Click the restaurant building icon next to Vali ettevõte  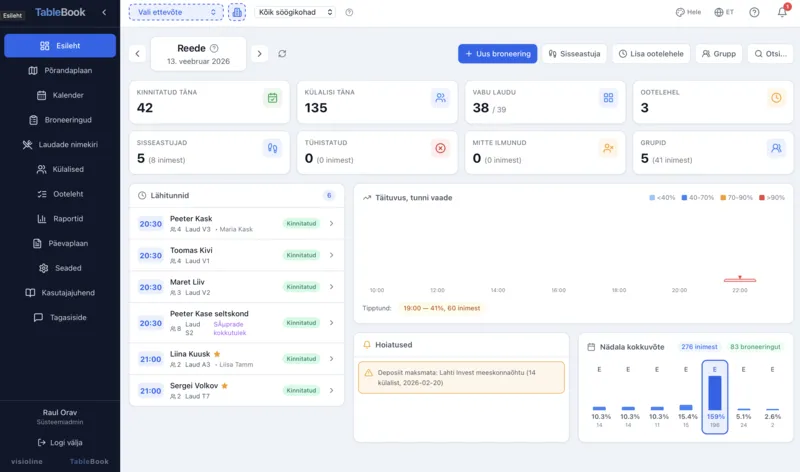pos(237,12)
